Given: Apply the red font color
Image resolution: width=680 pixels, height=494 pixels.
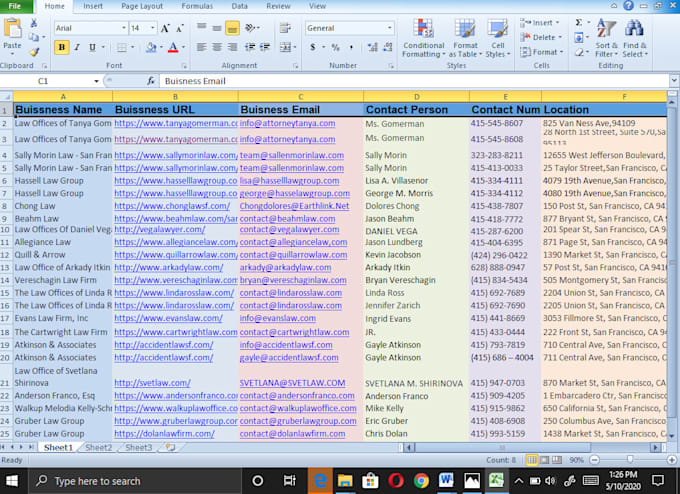Looking at the screenshot, I should point(173,47).
